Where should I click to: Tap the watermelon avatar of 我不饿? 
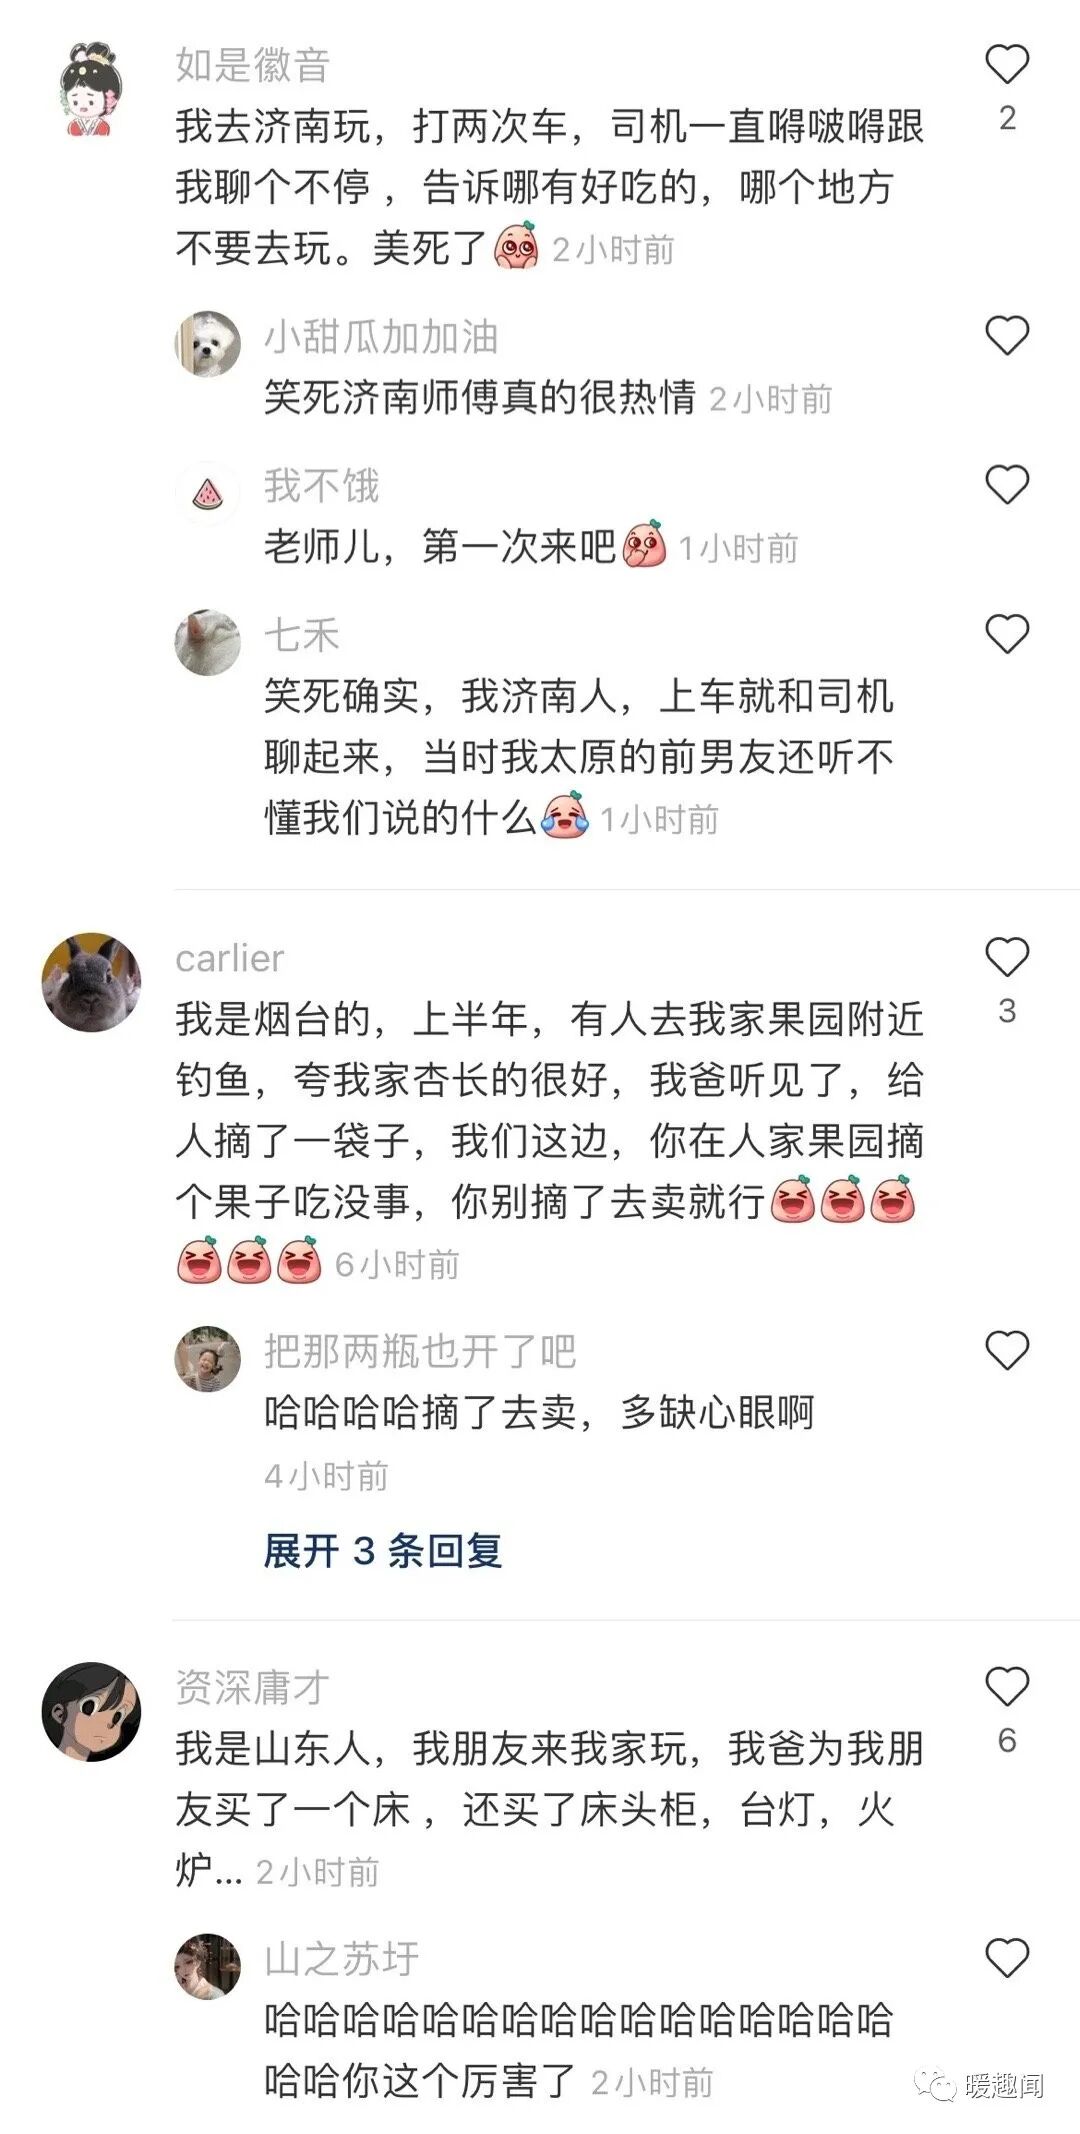pos(208,493)
